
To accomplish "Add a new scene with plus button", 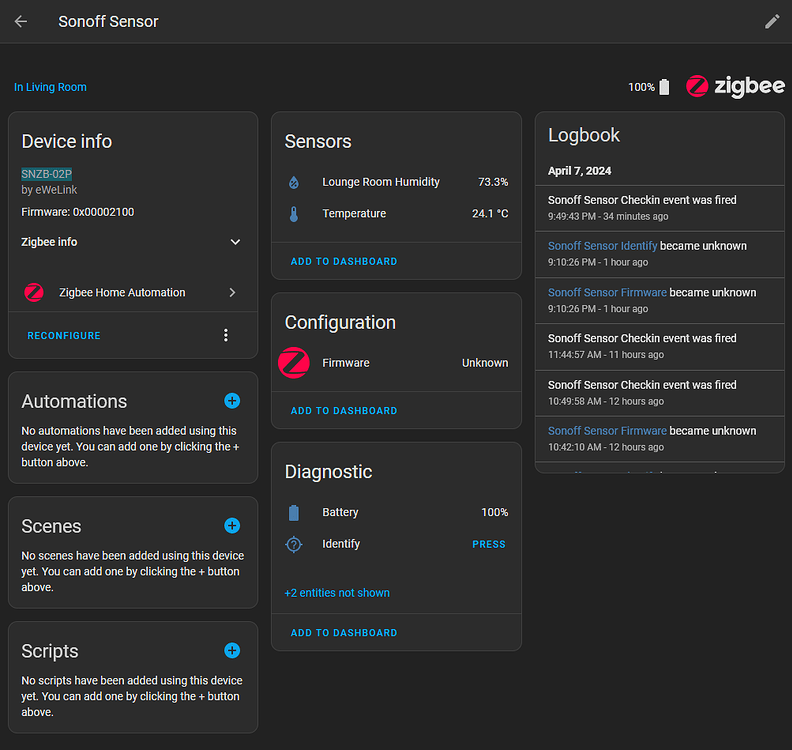I will pyautogui.click(x=232, y=526).
